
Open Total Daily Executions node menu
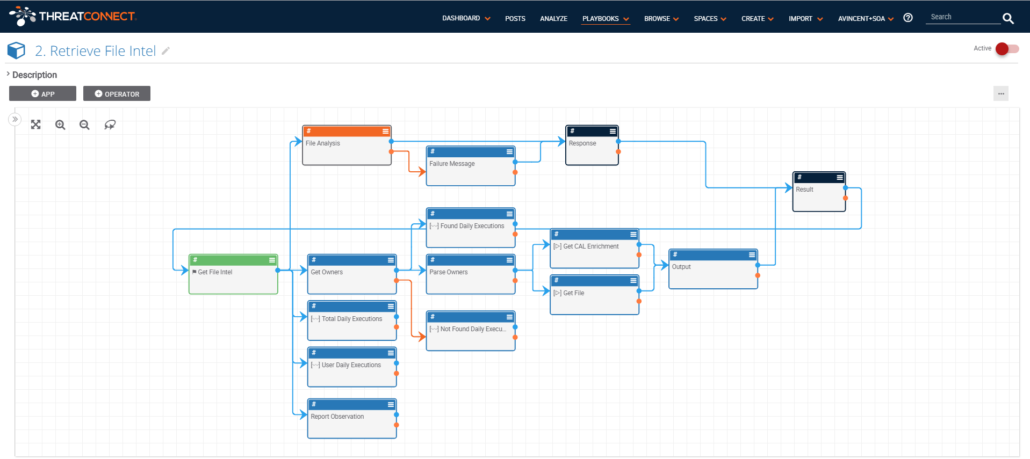coord(391,306)
